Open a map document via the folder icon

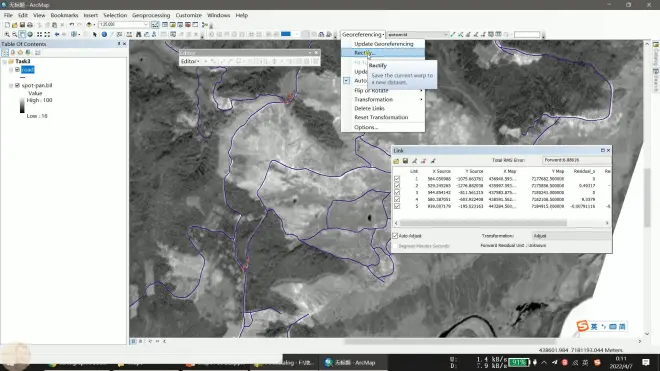click(14, 25)
